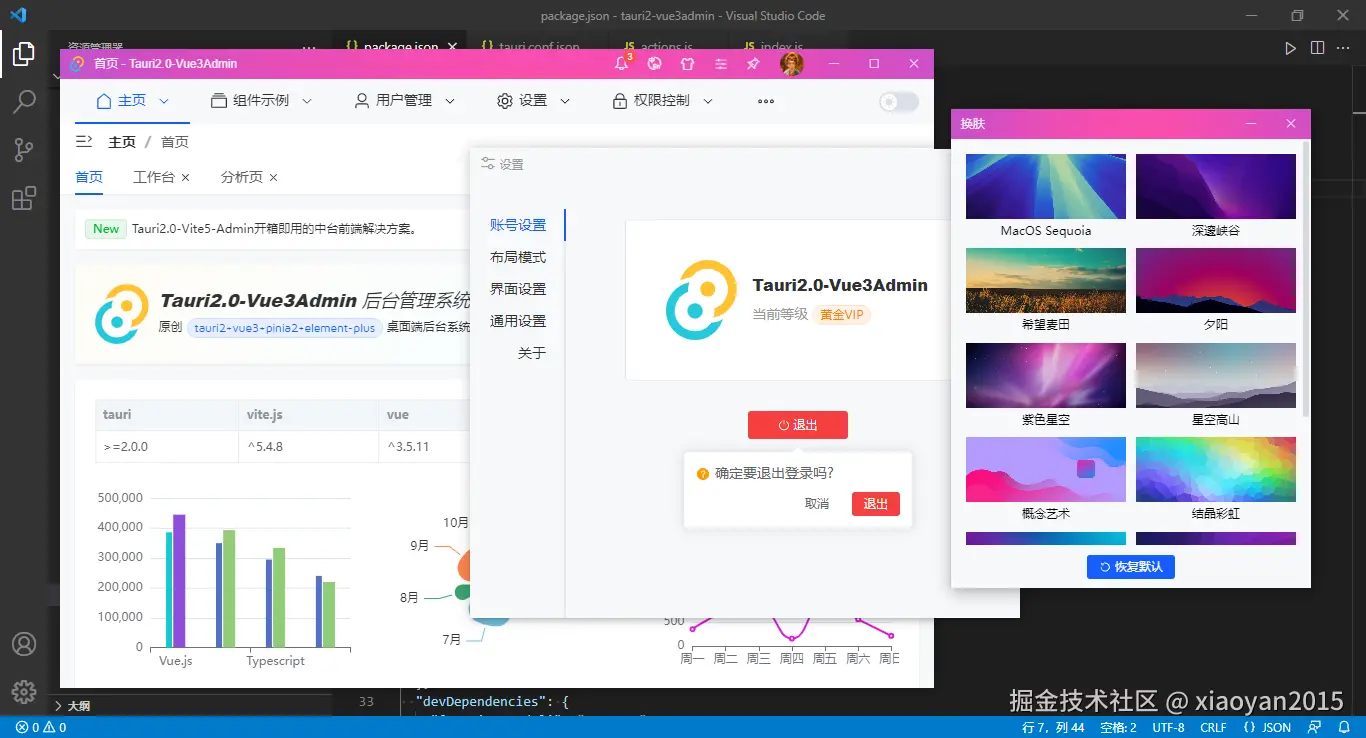Switch to the 分析页 tab
This screenshot has height=738, width=1366.
tap(241, 177)
